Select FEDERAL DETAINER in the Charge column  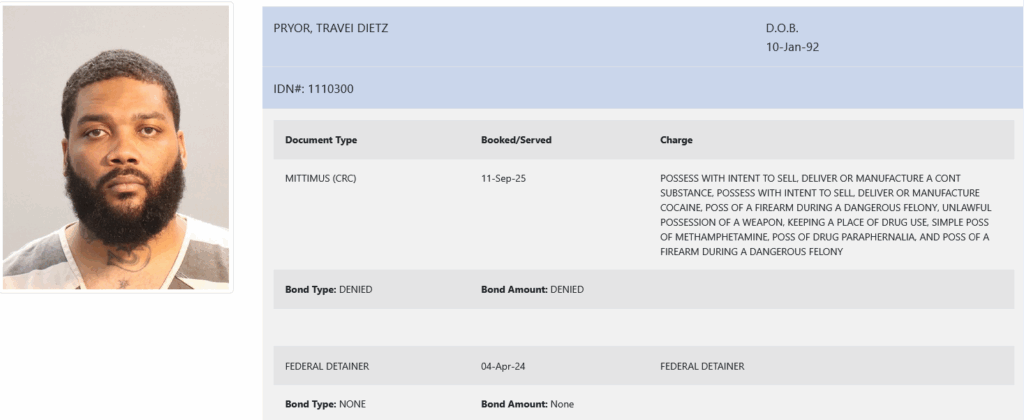702,366
